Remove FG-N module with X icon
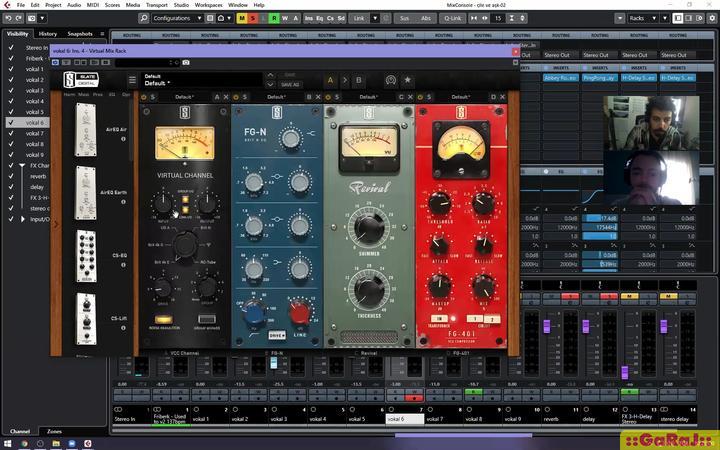Screen dimensions: 720x450 pyautogui.click(x=318, y=97)
